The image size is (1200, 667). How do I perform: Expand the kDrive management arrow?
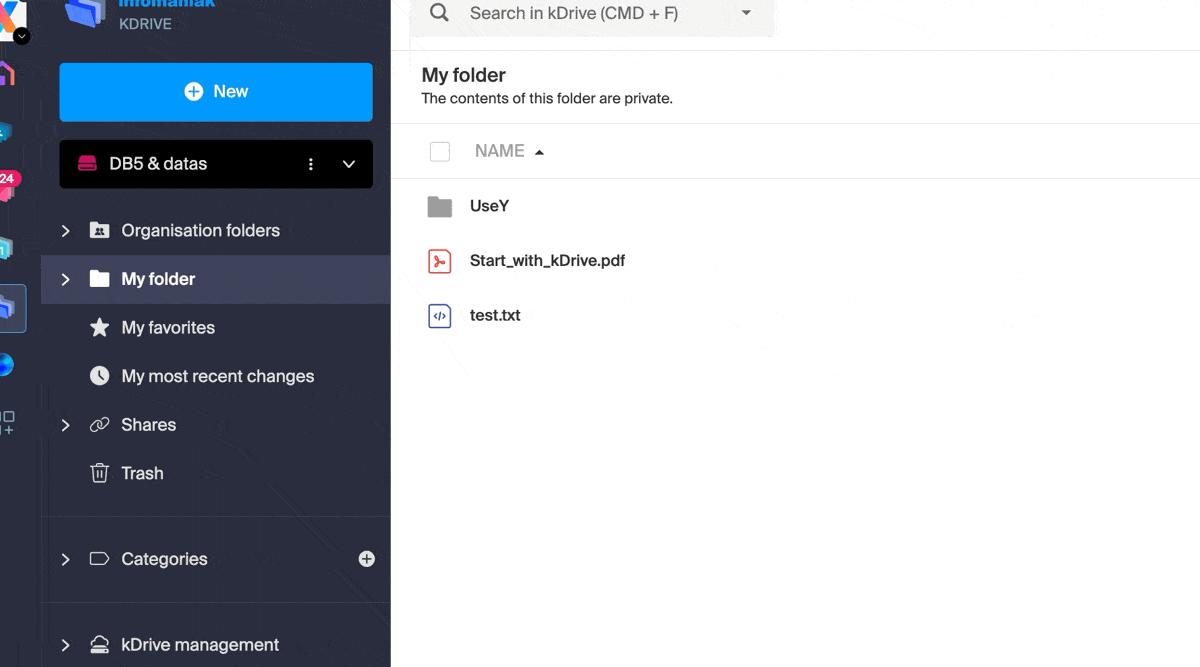point(66,645)
